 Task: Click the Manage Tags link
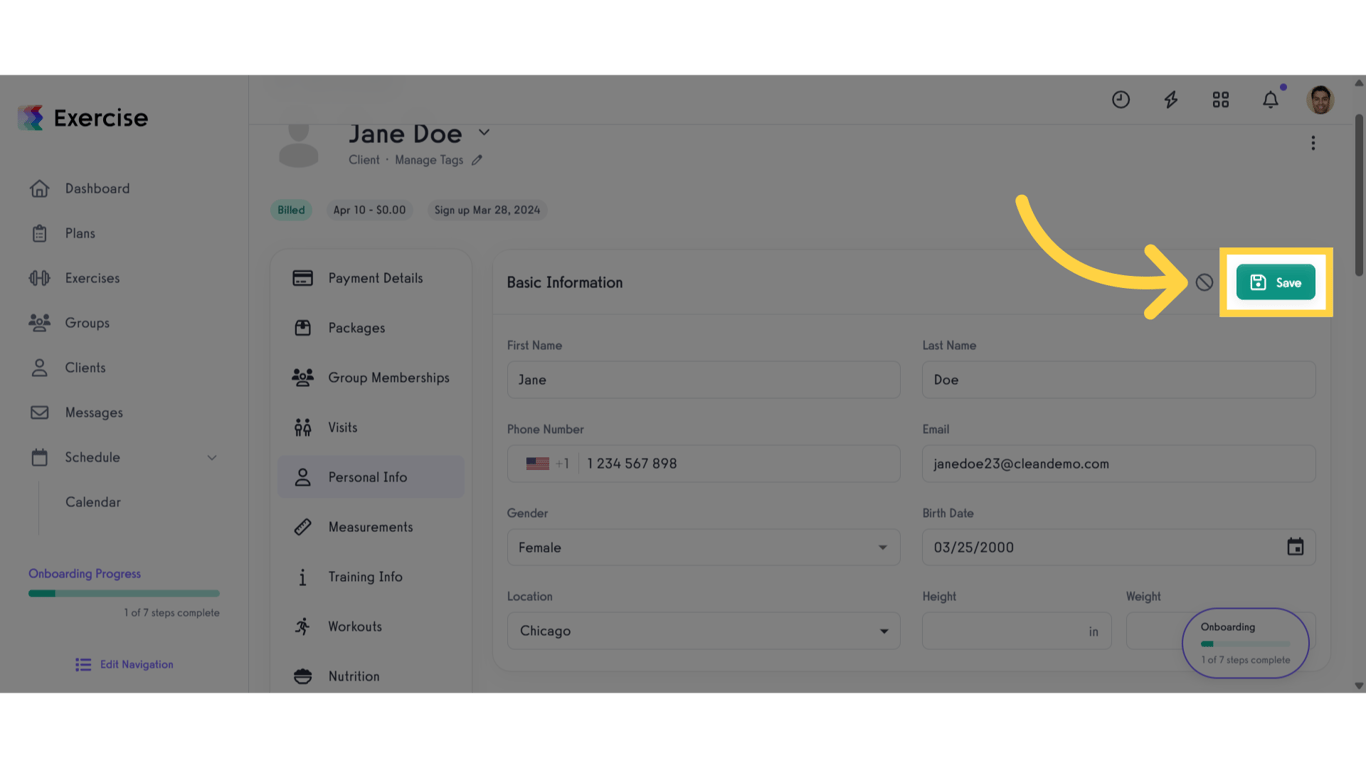click(429, 160)
